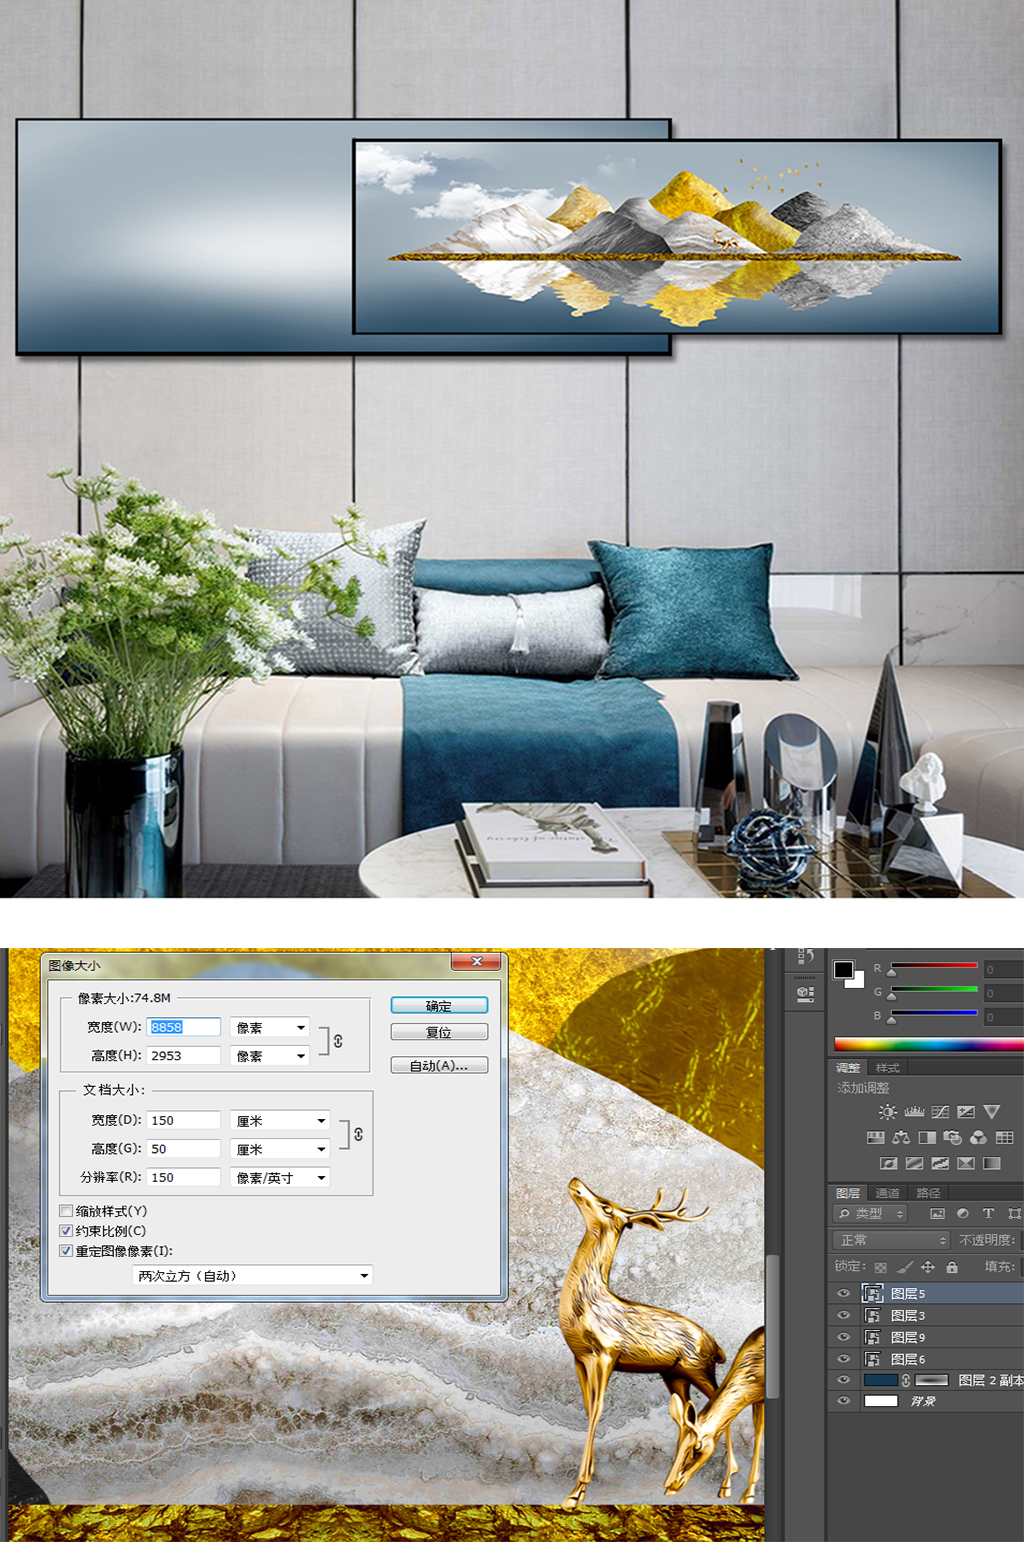Image resolution: width=1024 pixels, height=1542 pixels.
Task: Click the 自动(A)... button
Action: point(439,1066)
